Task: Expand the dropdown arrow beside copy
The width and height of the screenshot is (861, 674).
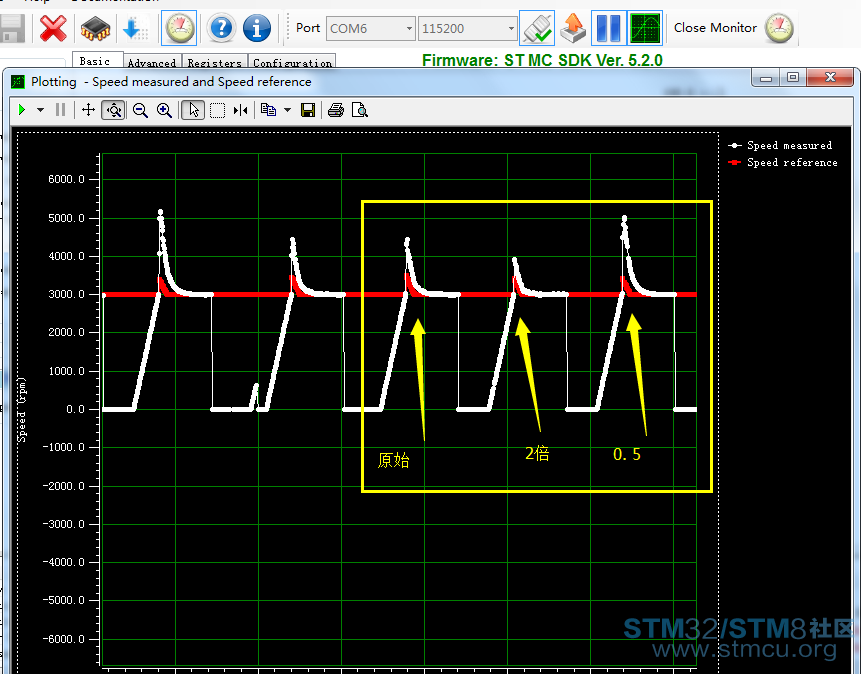Action: click(x=287, y=110)
